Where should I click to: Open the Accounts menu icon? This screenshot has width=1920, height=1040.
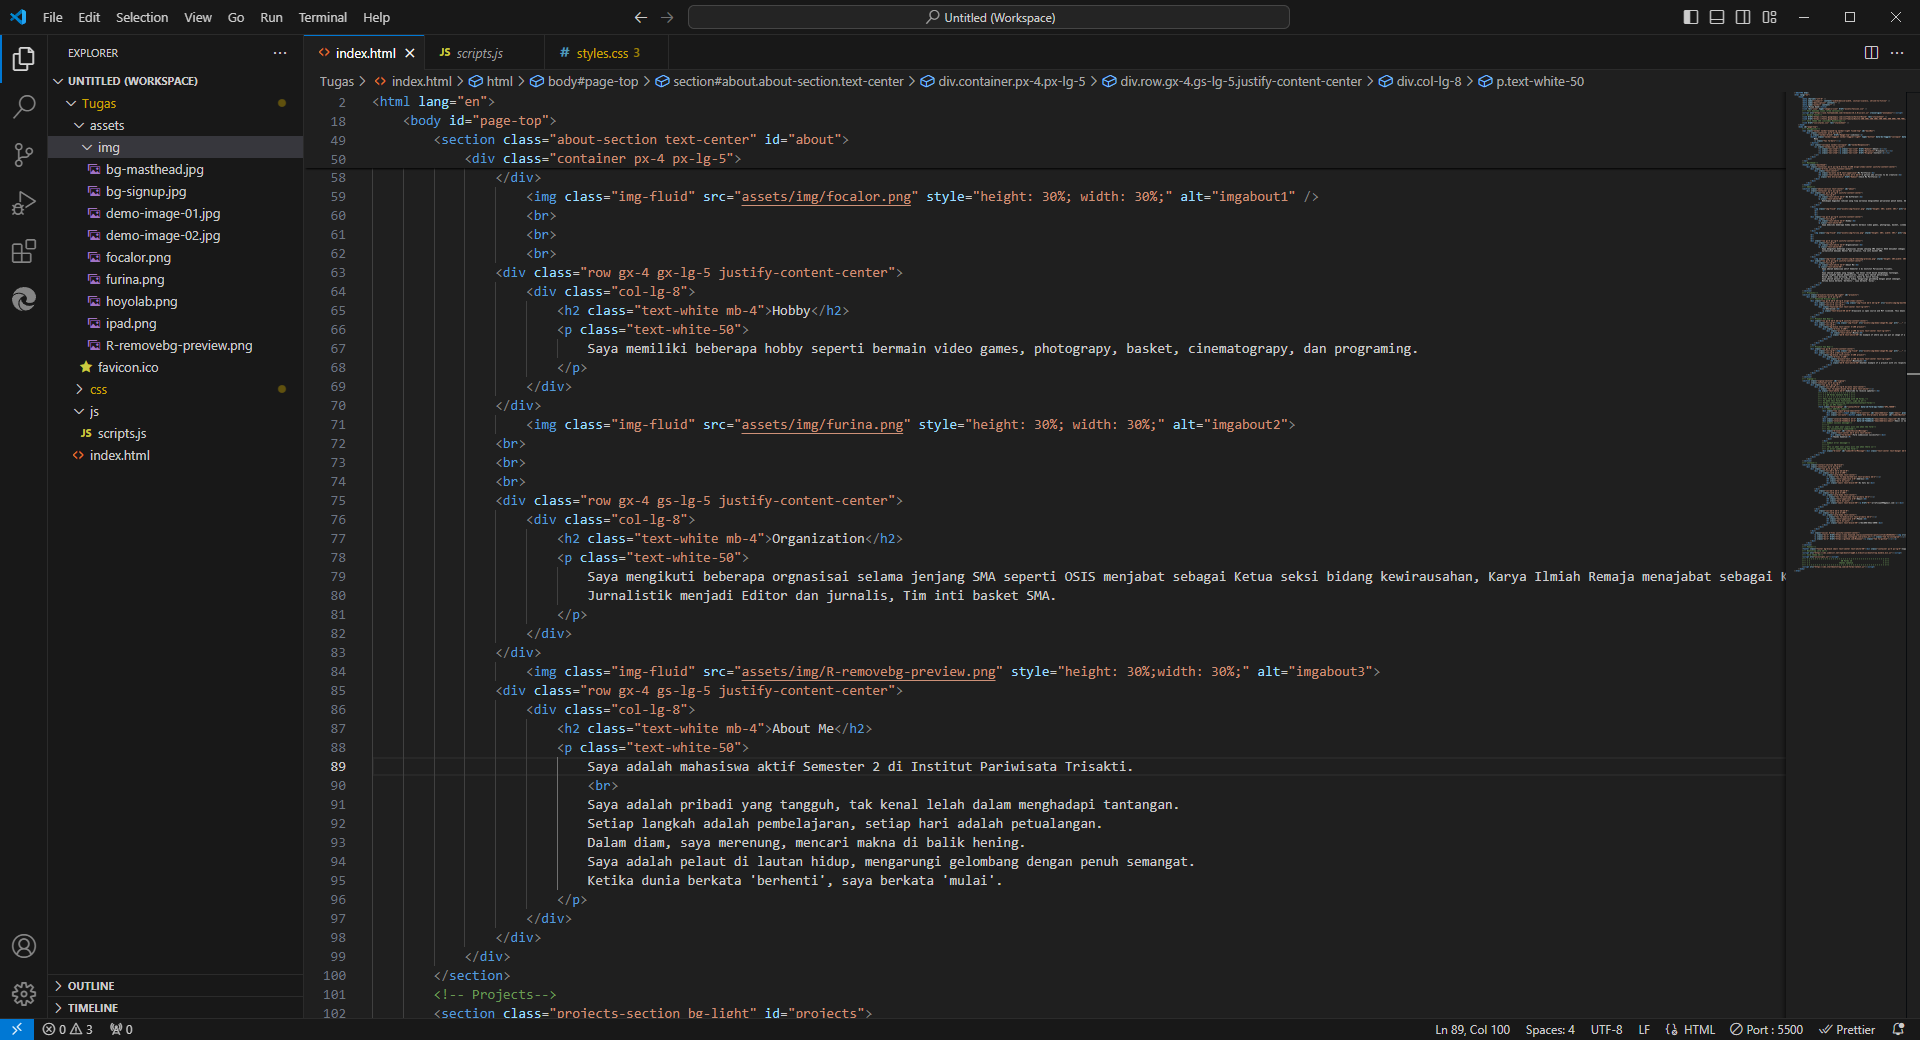(x=24, y=946)
